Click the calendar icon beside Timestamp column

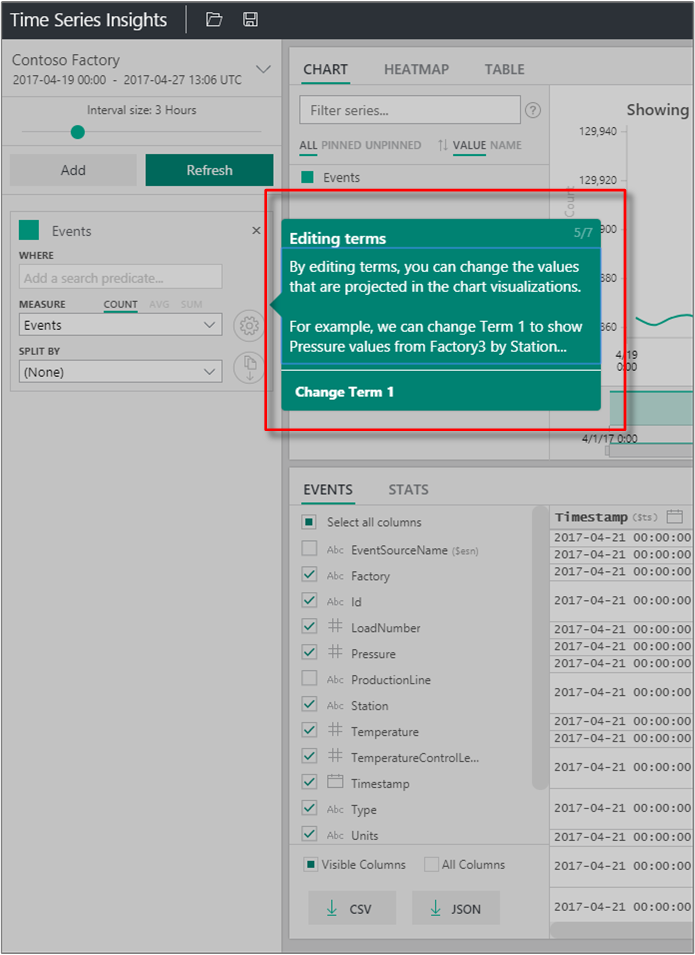[x=335, y=781]
